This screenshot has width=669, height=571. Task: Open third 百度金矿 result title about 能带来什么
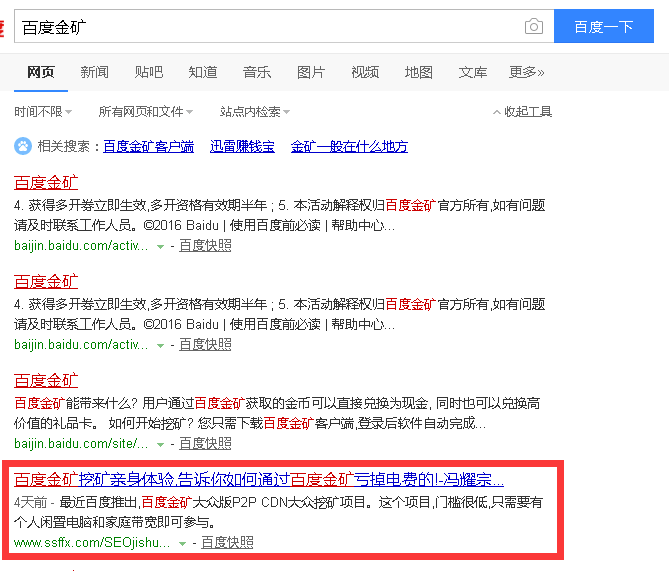46,381
